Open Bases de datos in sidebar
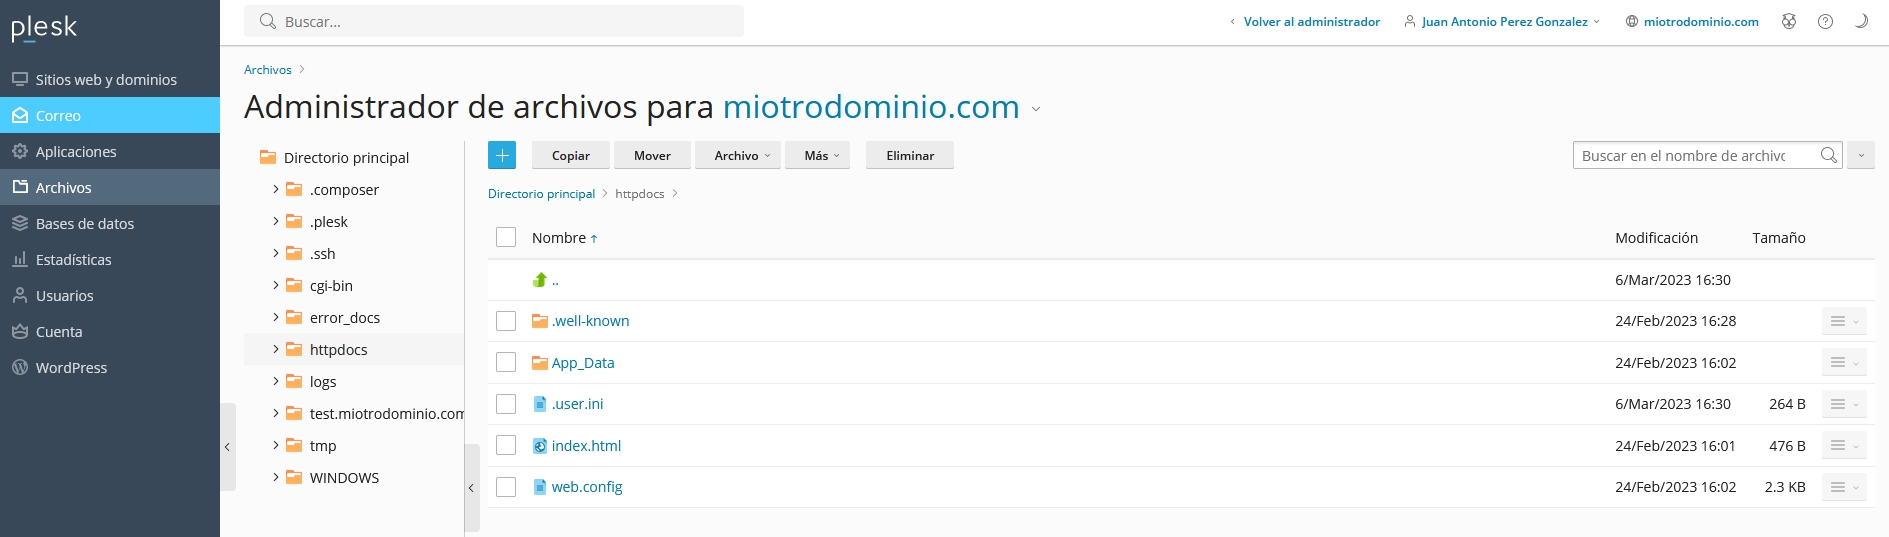1889x537 pixels. pos(84,224)
